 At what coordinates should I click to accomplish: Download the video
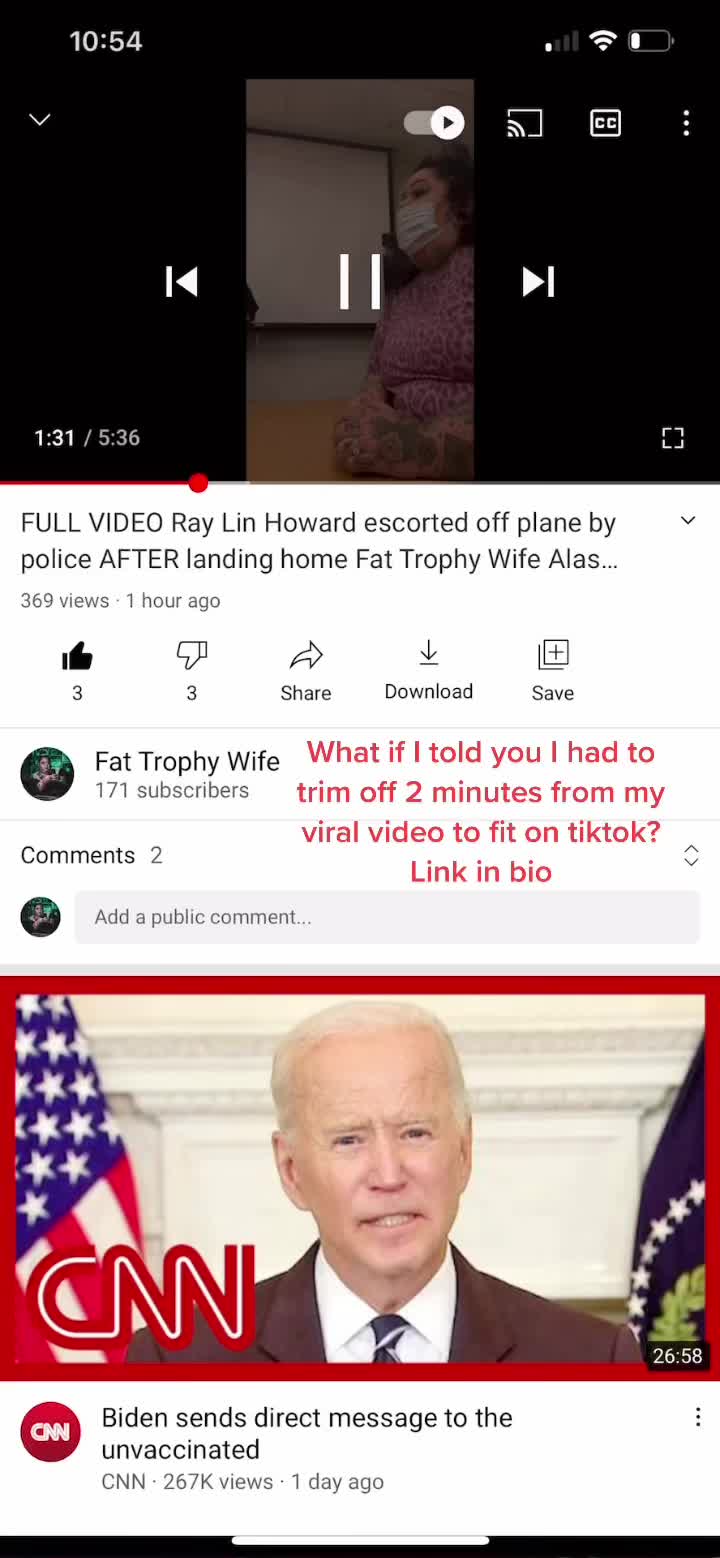coord(429,670)
